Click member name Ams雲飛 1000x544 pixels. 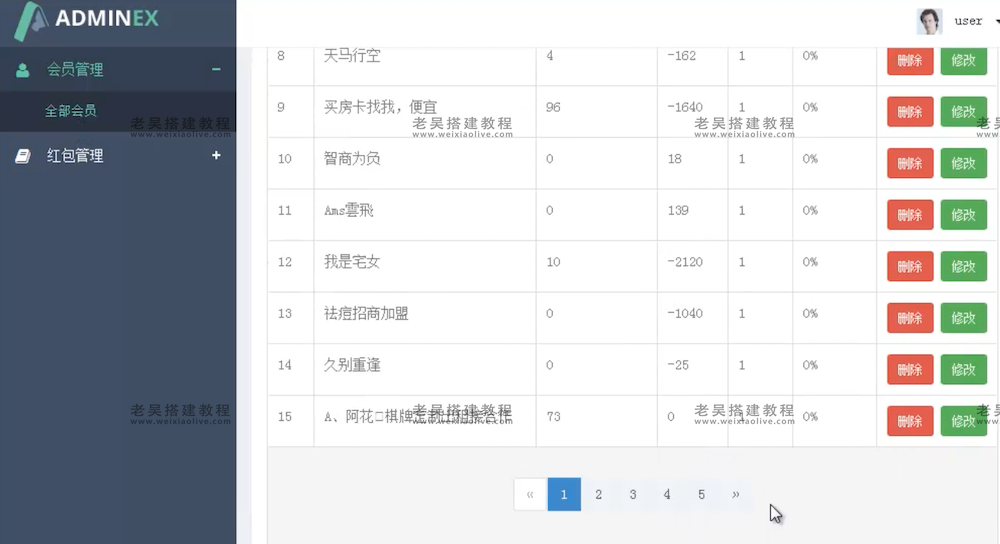tap(349, 210)
